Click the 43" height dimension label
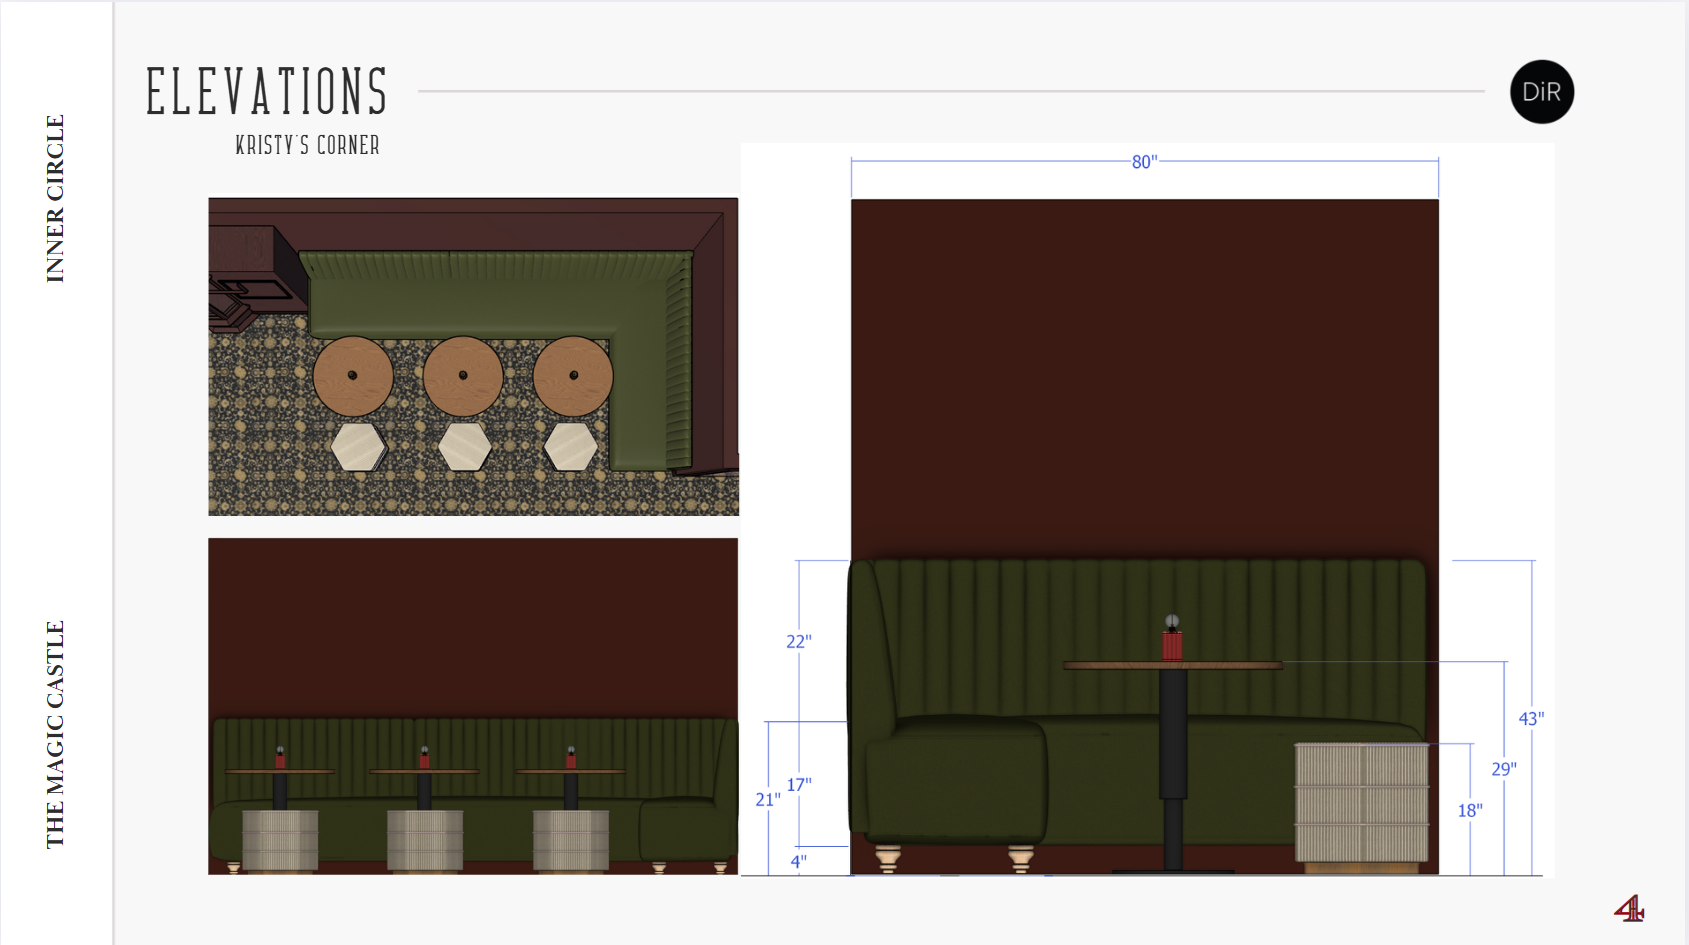Screen dimensions: 1689x945 pos(1530,719)
